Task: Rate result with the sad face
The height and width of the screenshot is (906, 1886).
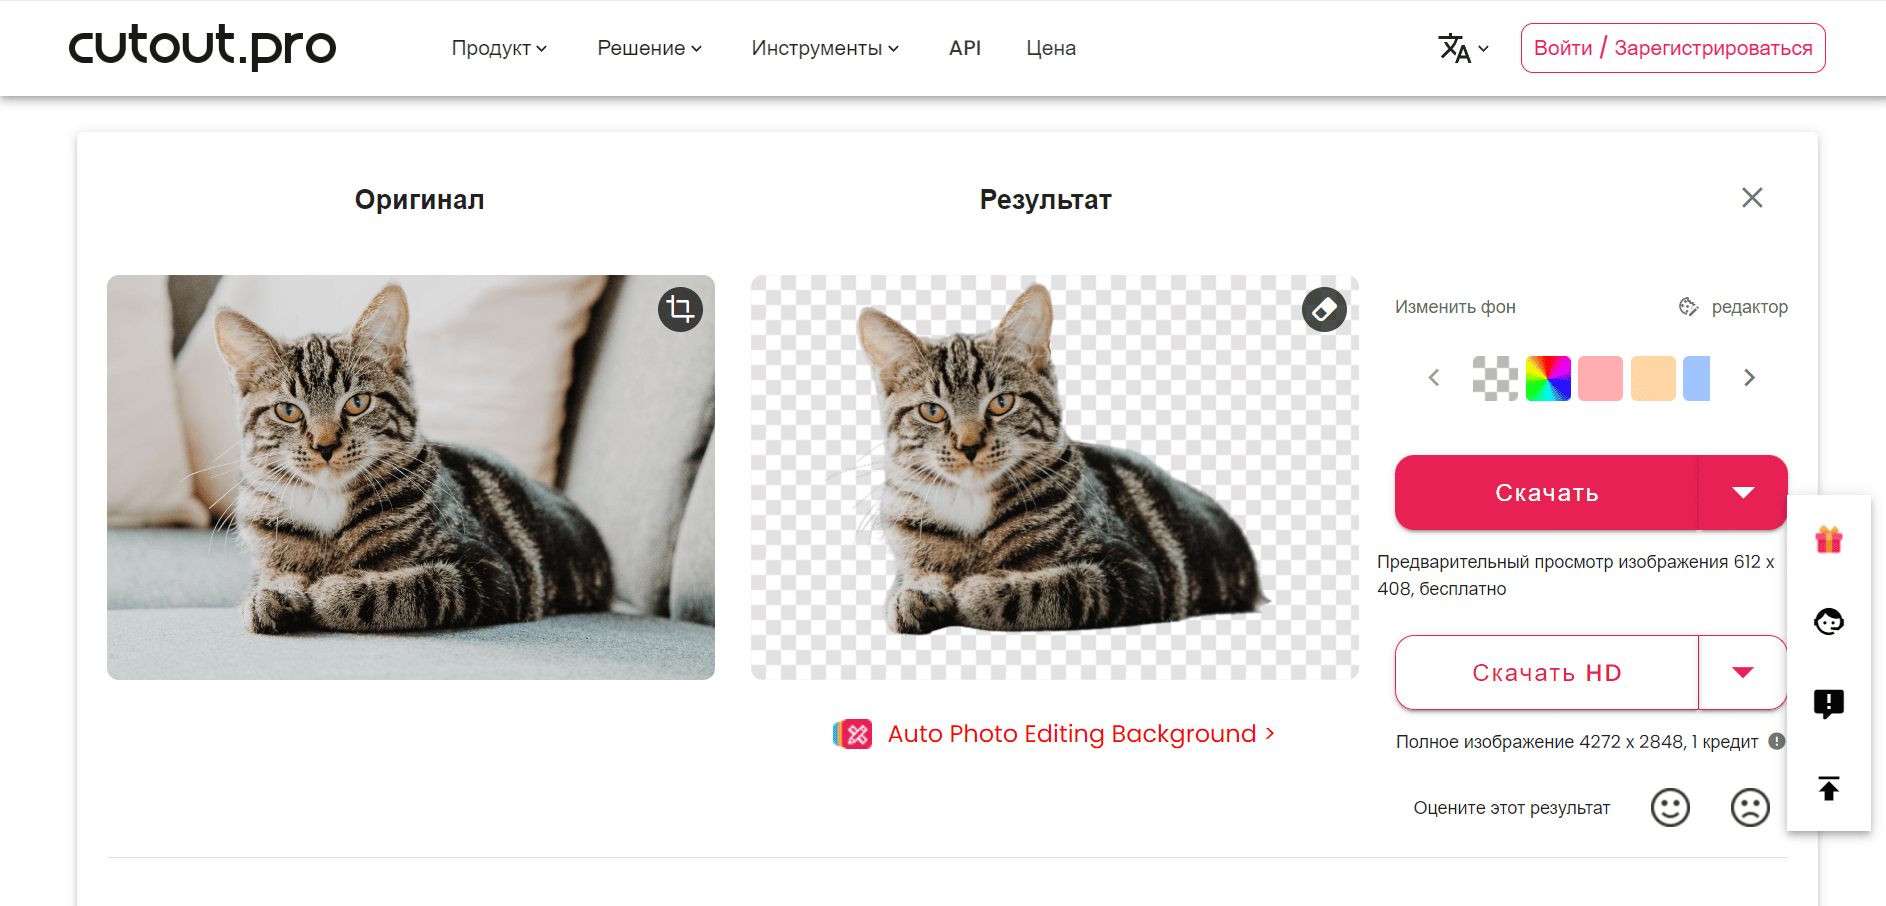Action: 1749,807
